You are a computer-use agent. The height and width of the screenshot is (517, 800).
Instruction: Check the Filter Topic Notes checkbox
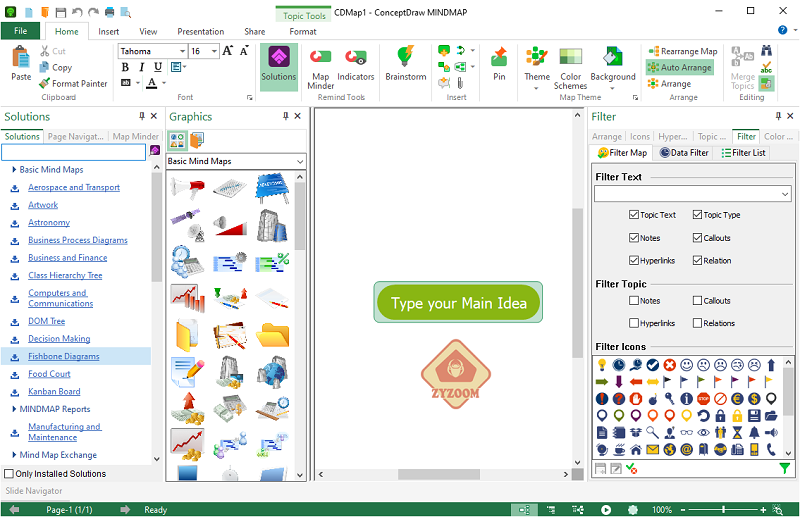point(634,301)
